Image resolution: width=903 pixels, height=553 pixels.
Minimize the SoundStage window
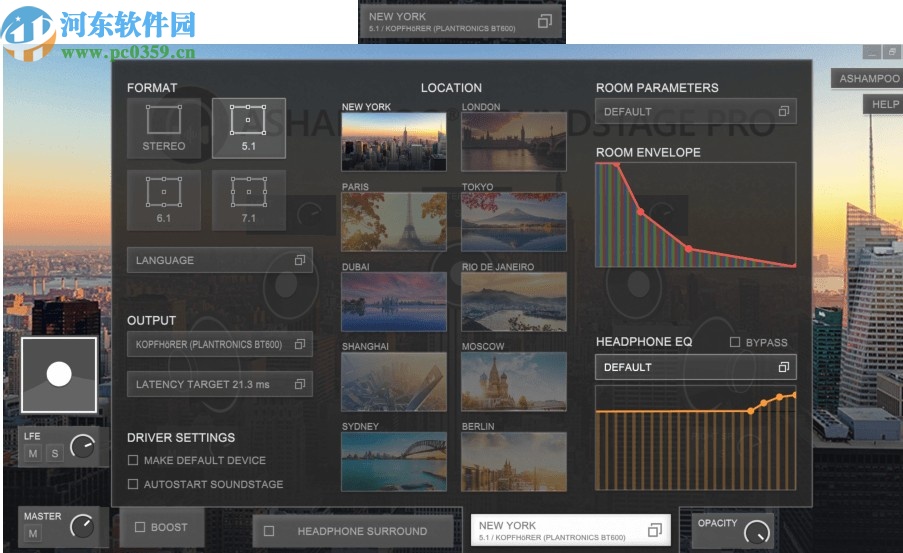click(872, 52)
